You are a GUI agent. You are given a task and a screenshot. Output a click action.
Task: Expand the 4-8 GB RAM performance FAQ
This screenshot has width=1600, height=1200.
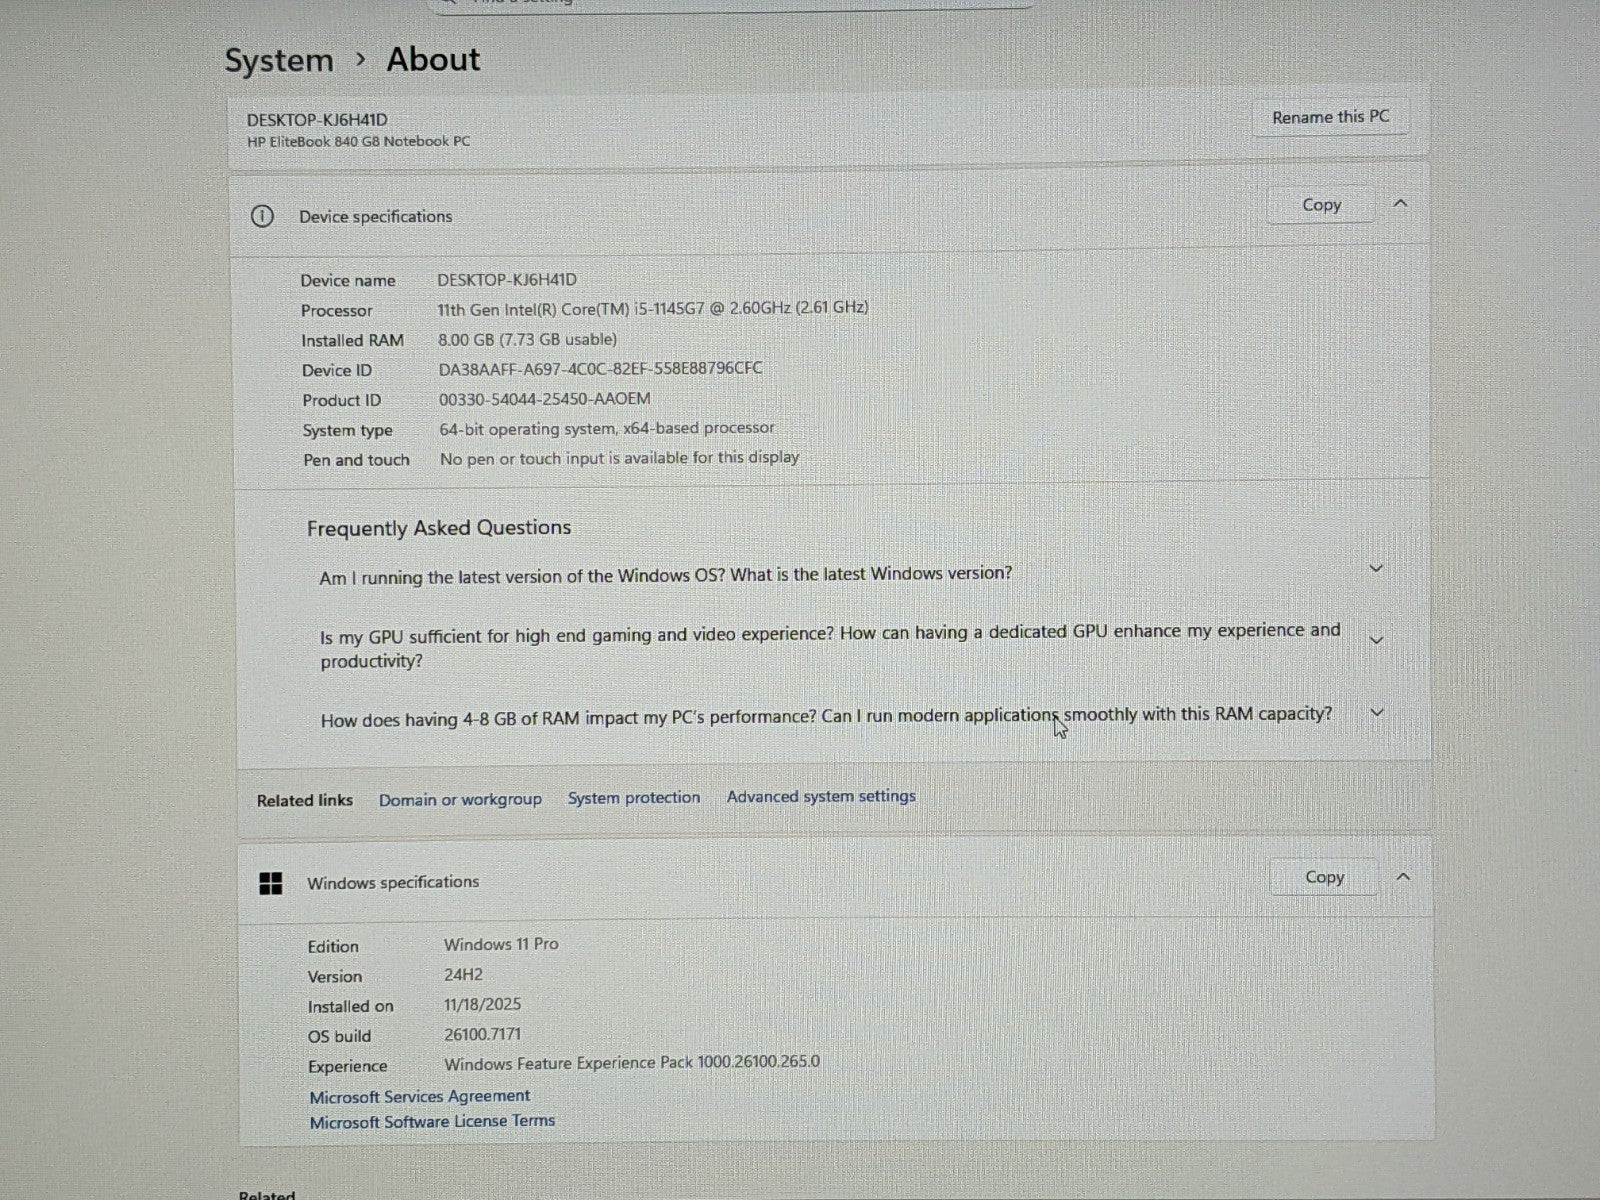1377,713
